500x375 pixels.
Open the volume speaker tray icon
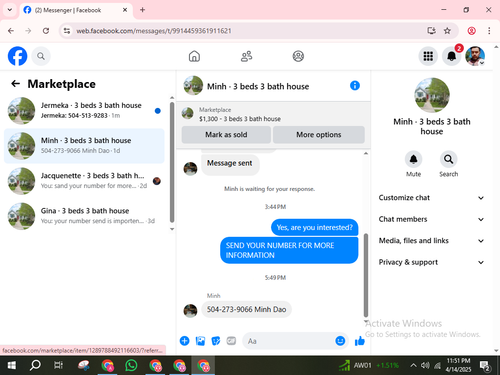[x=425, y=365]
